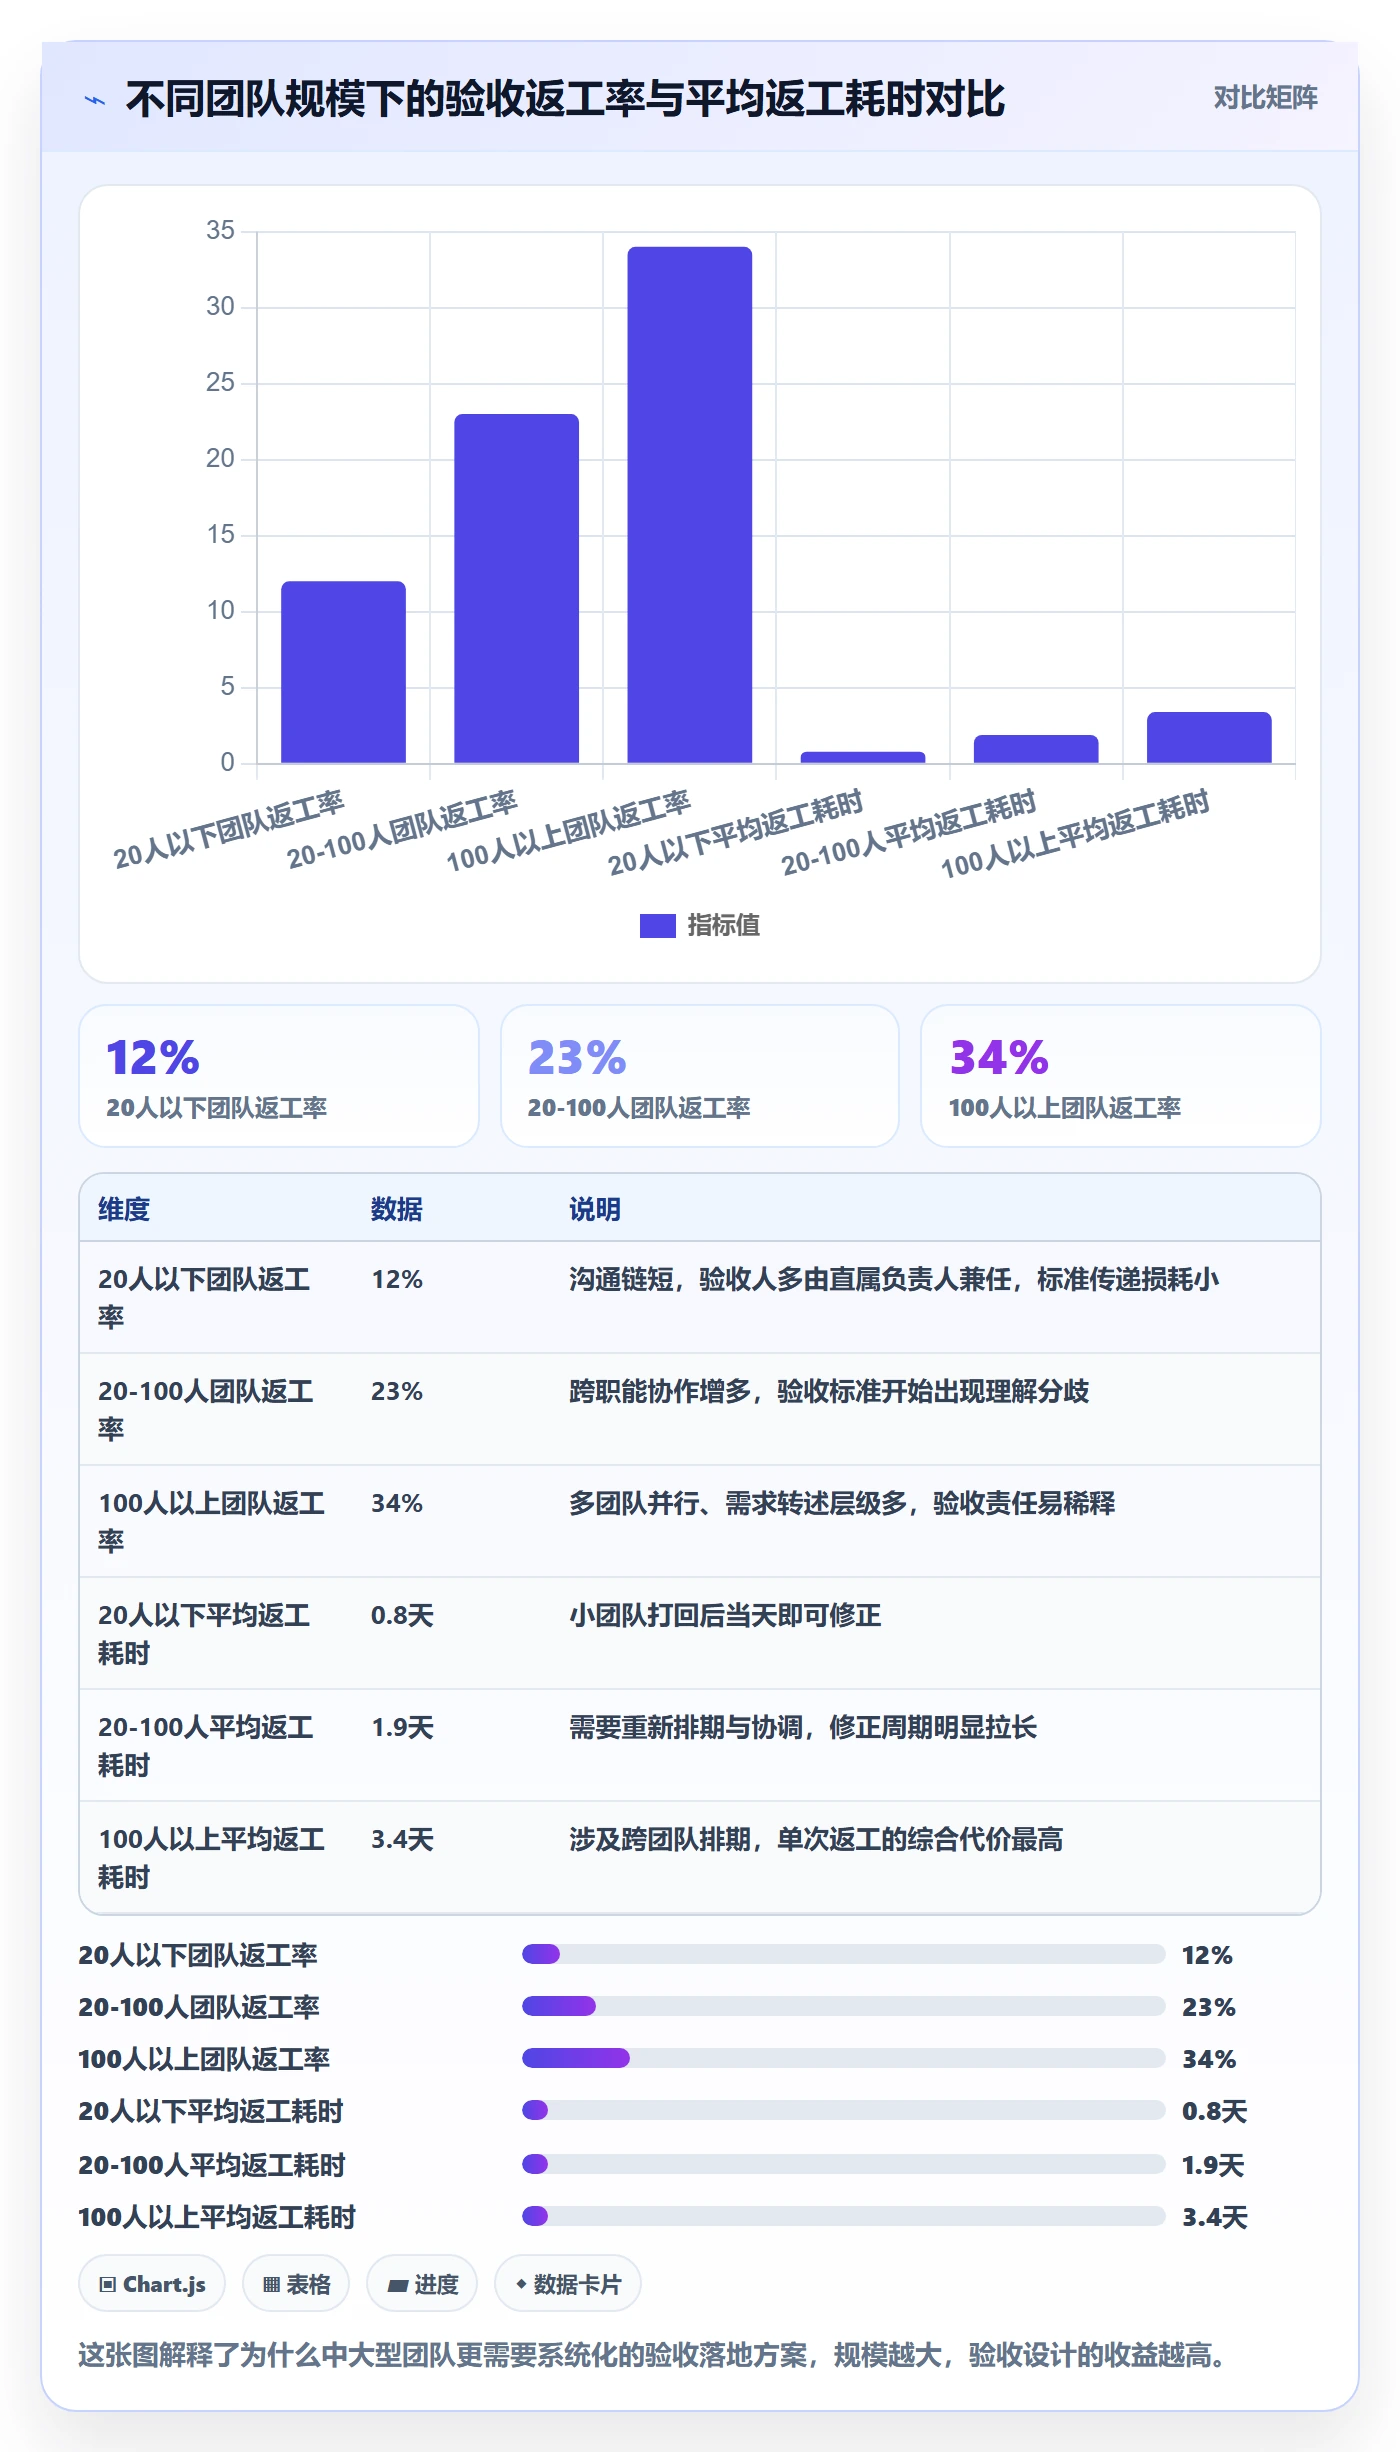
Task: Click the 说明 column header
Action: [595, 1209]
